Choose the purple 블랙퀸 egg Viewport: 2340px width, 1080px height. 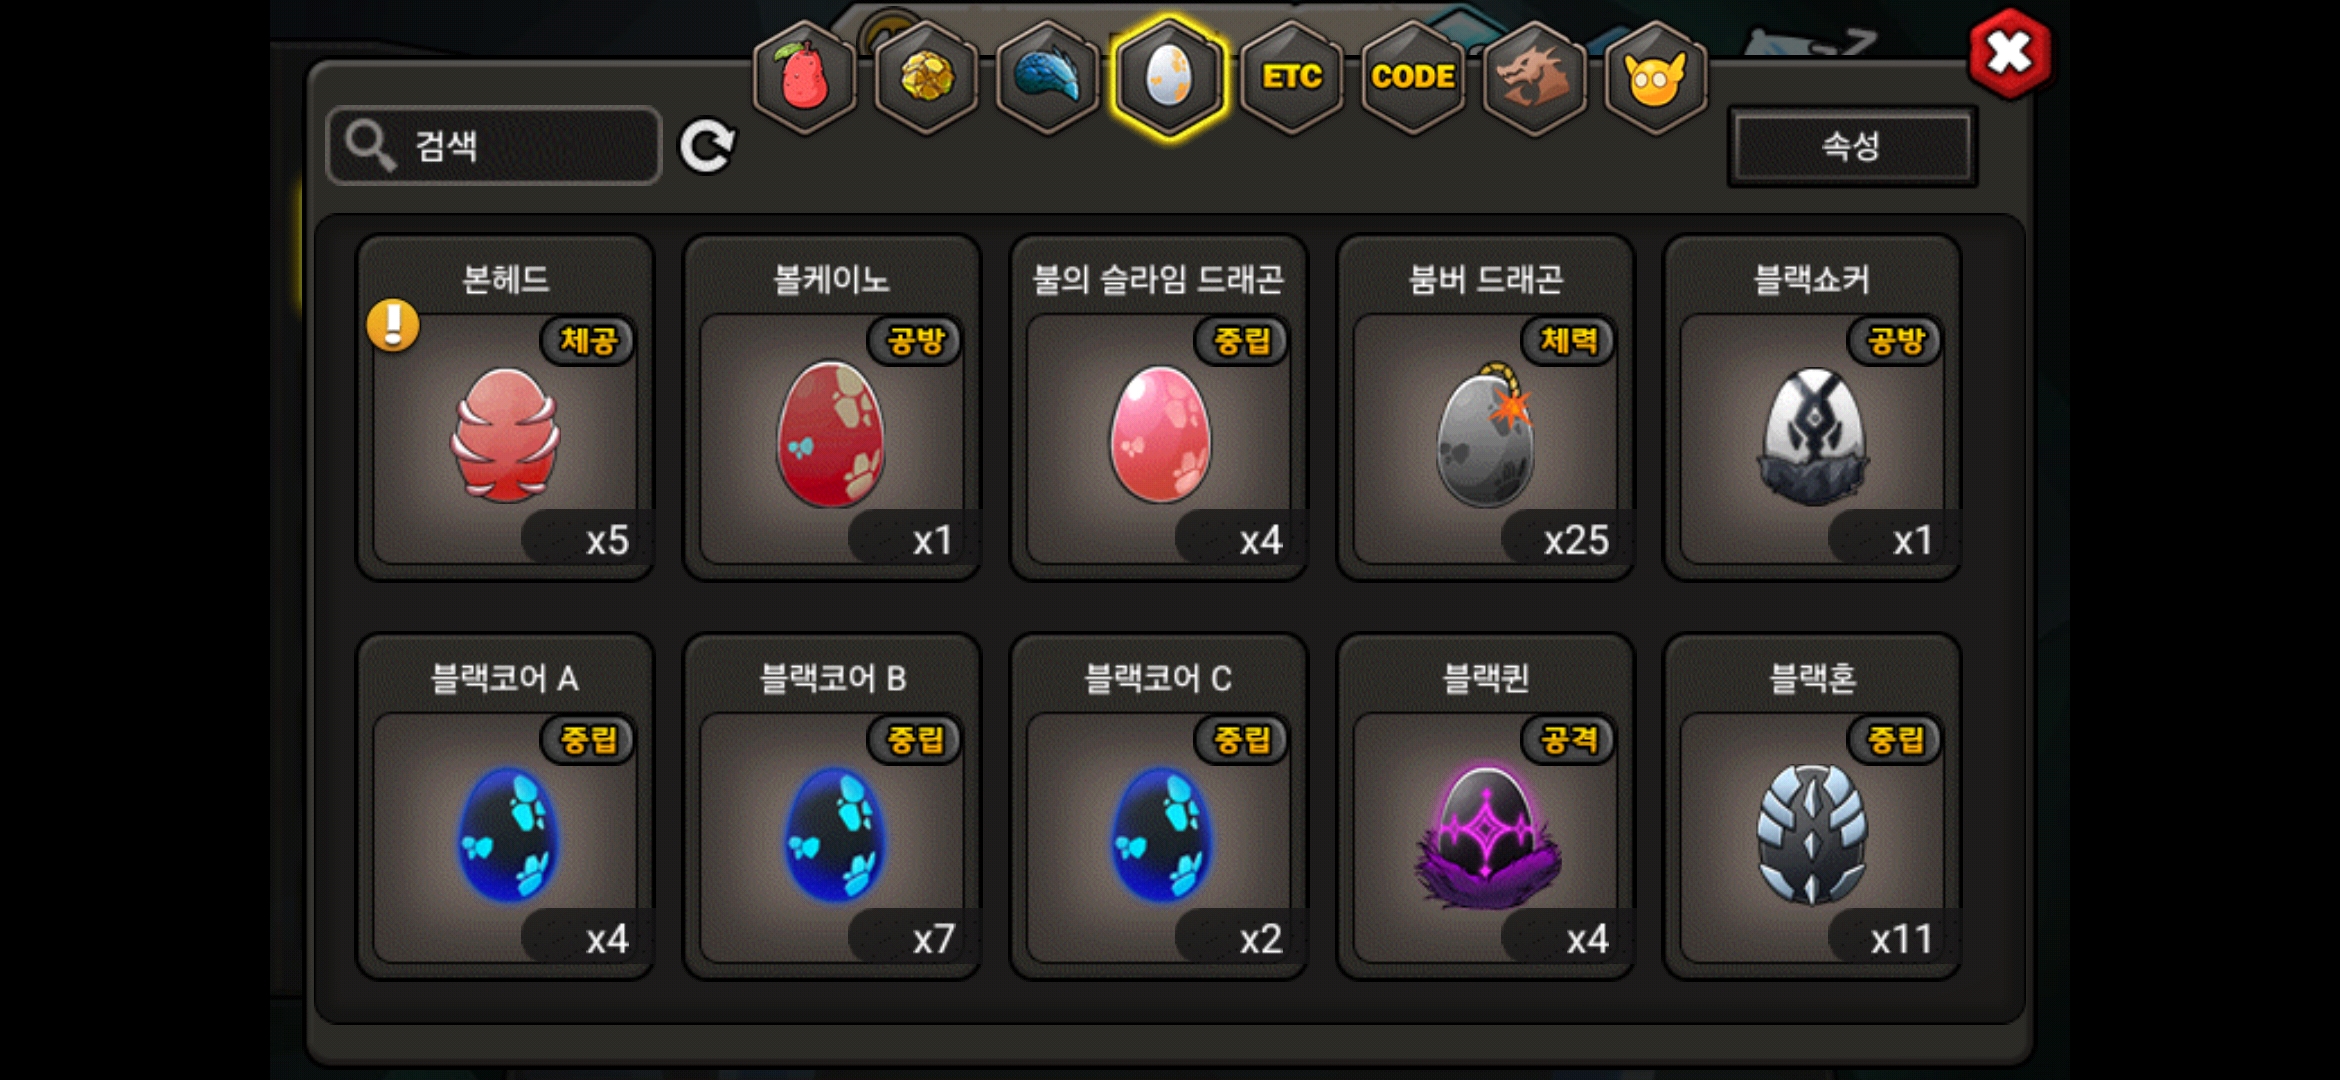pos(1486,807)
